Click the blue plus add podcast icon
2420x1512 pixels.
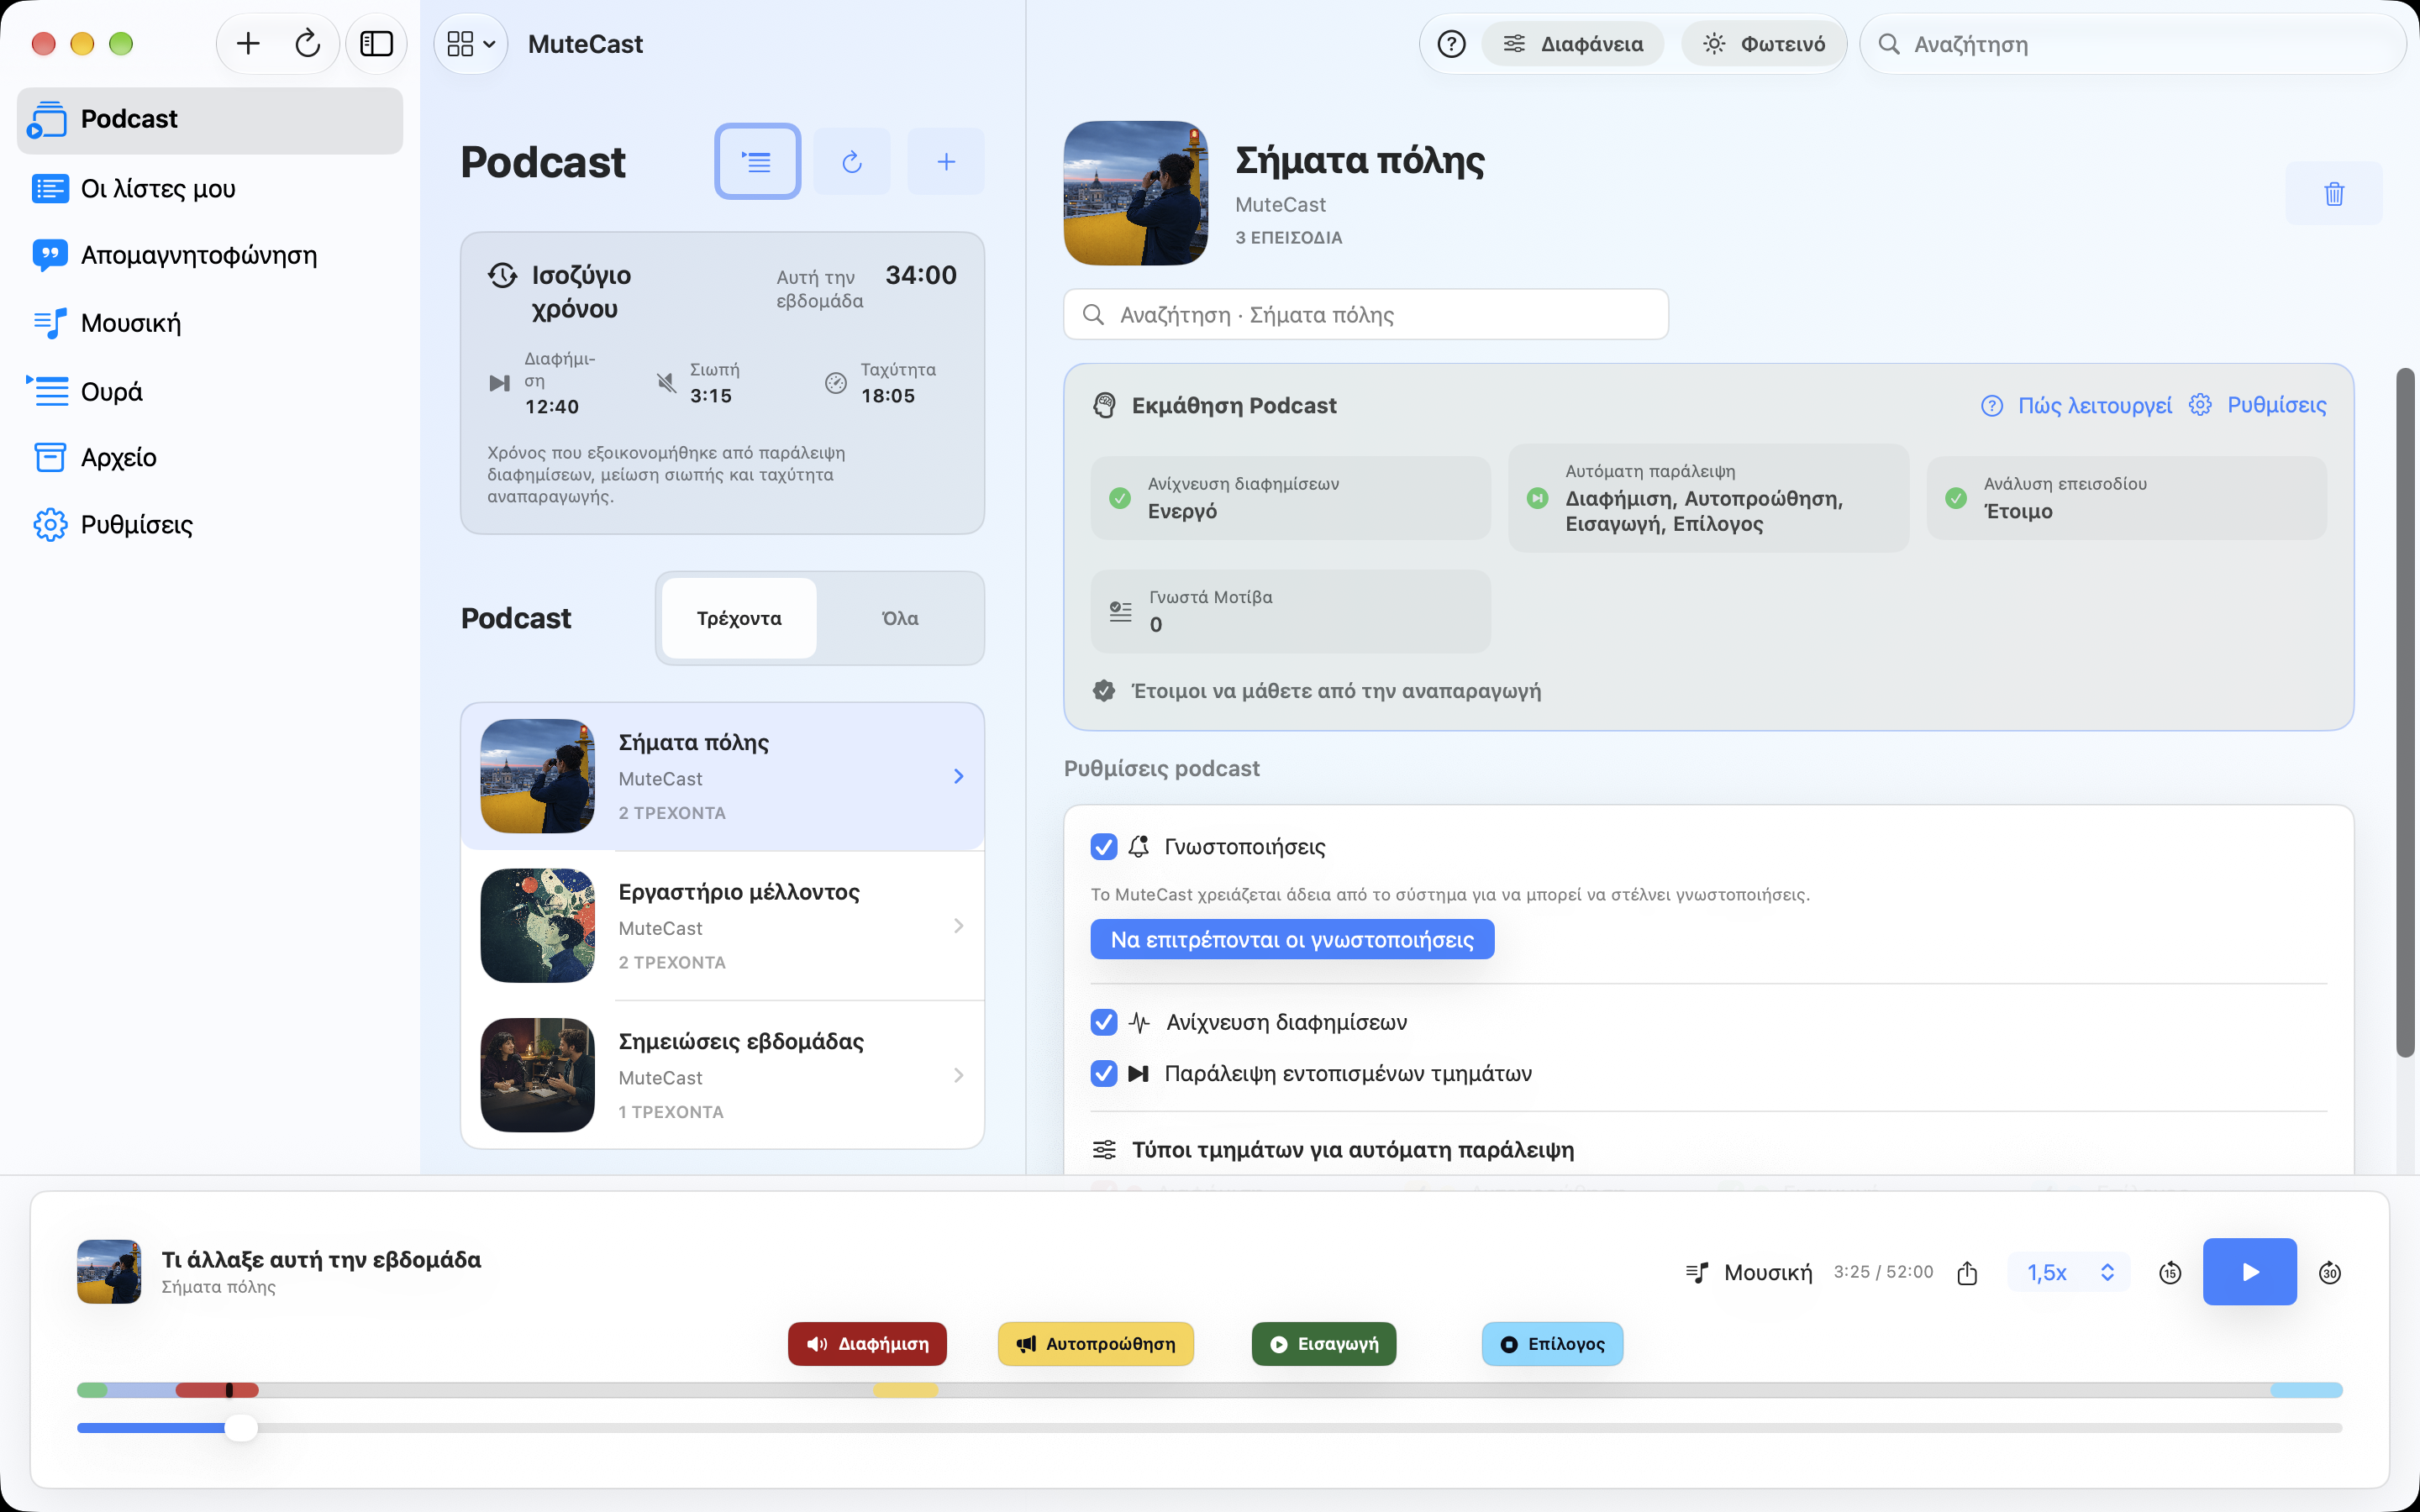[946, 161]
